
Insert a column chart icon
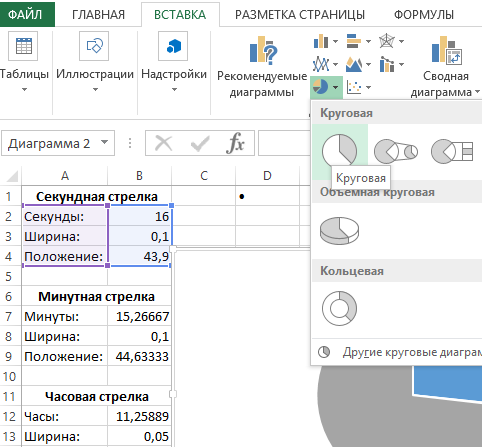coord(321,41)
